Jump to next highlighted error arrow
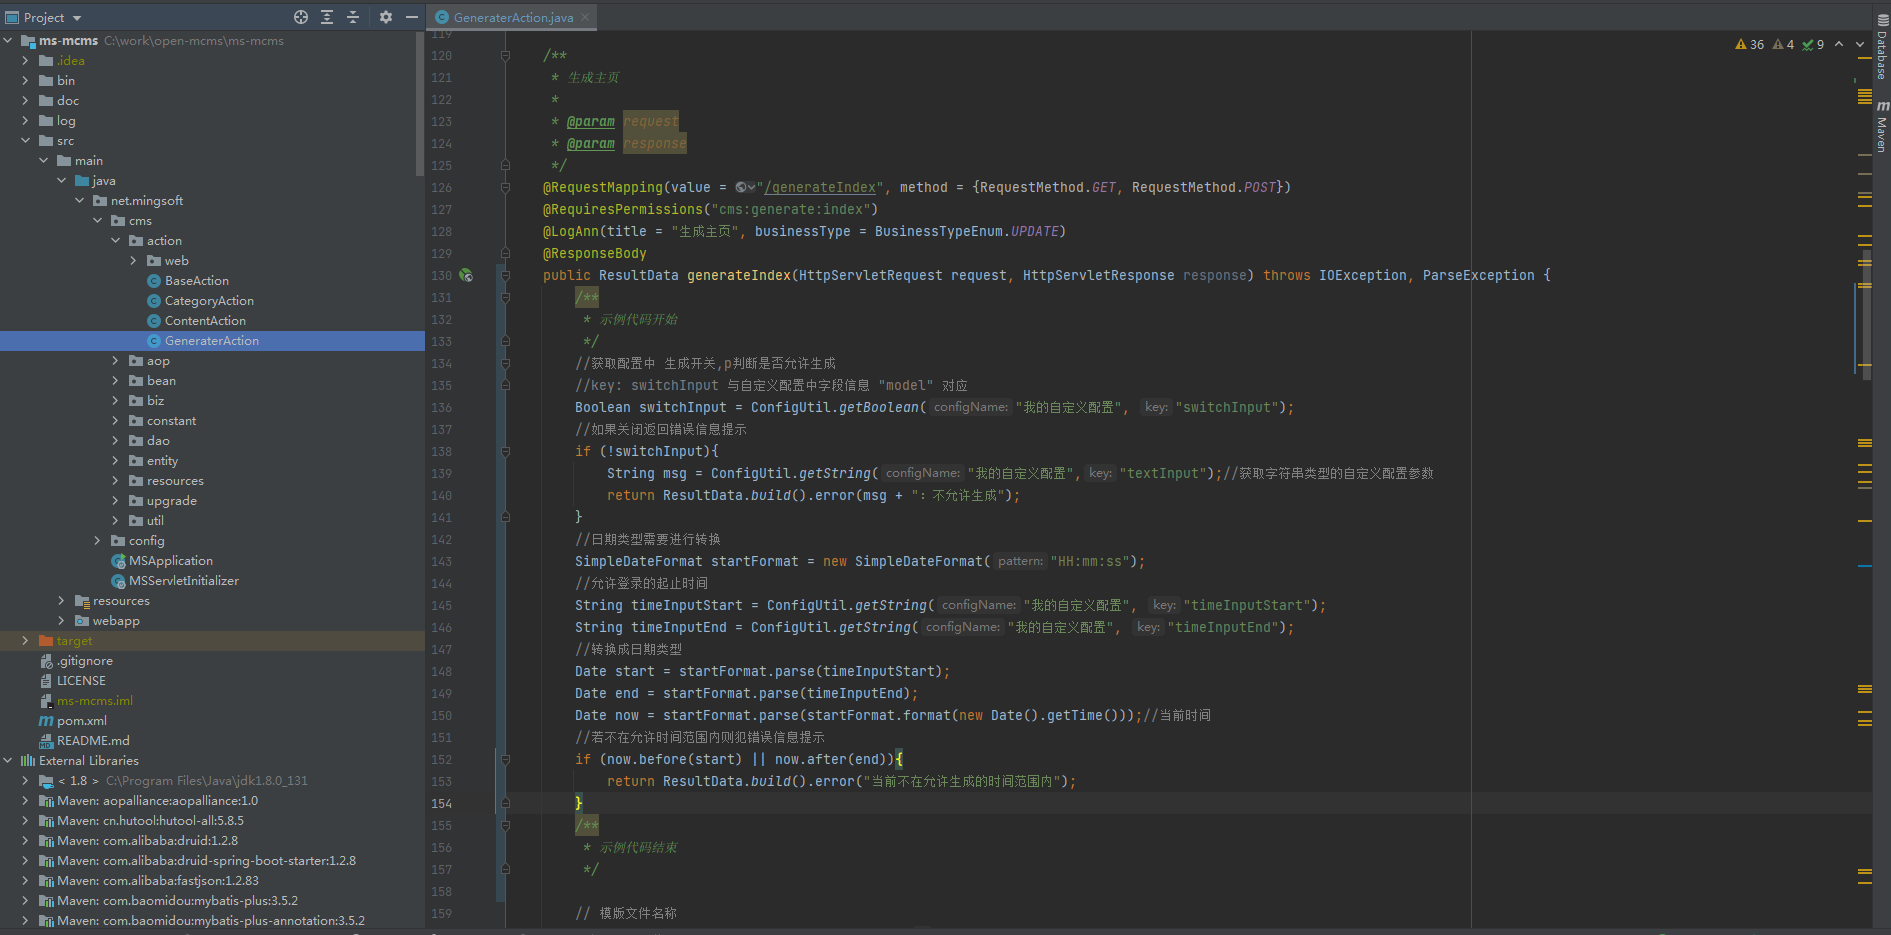This screenshot has width=1891, height=935. (x=1859, y=44)
